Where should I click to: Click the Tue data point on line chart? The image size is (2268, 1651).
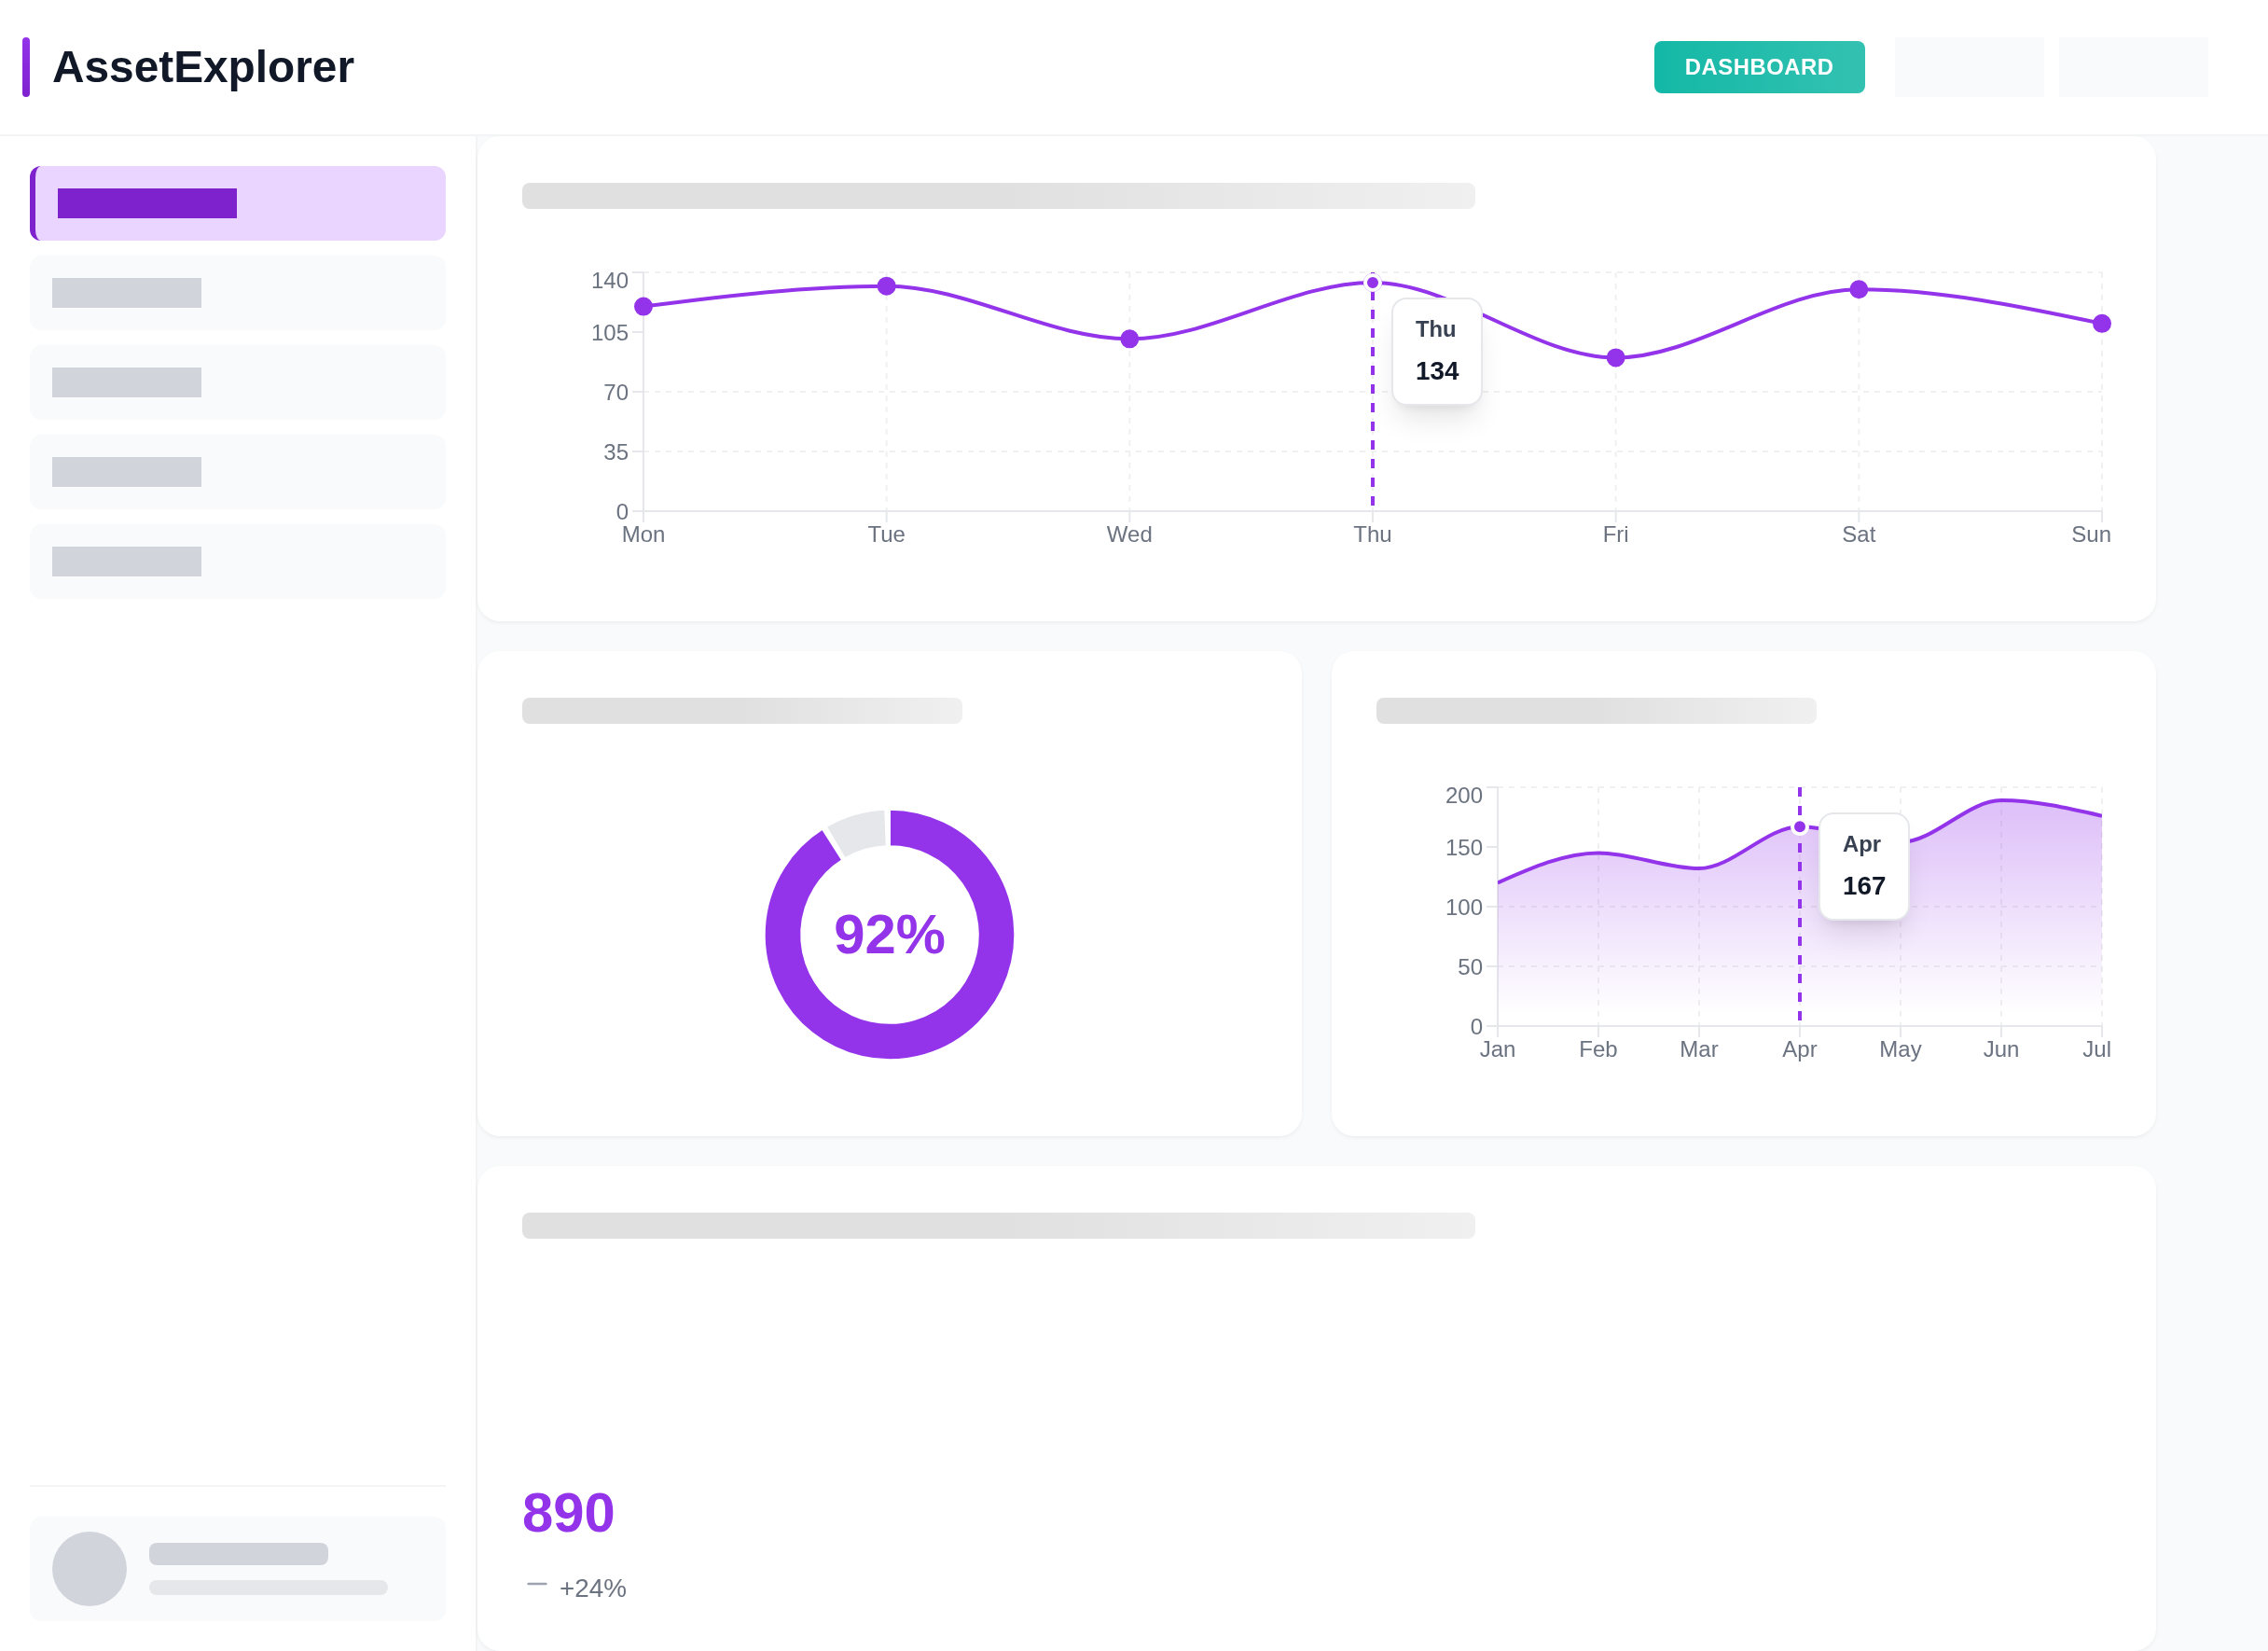[886, 286]
